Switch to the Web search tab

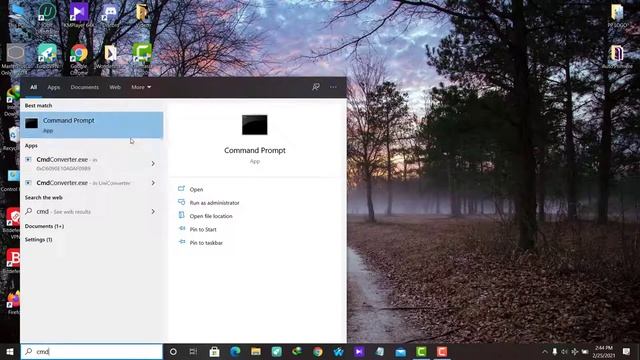(115, 87)
